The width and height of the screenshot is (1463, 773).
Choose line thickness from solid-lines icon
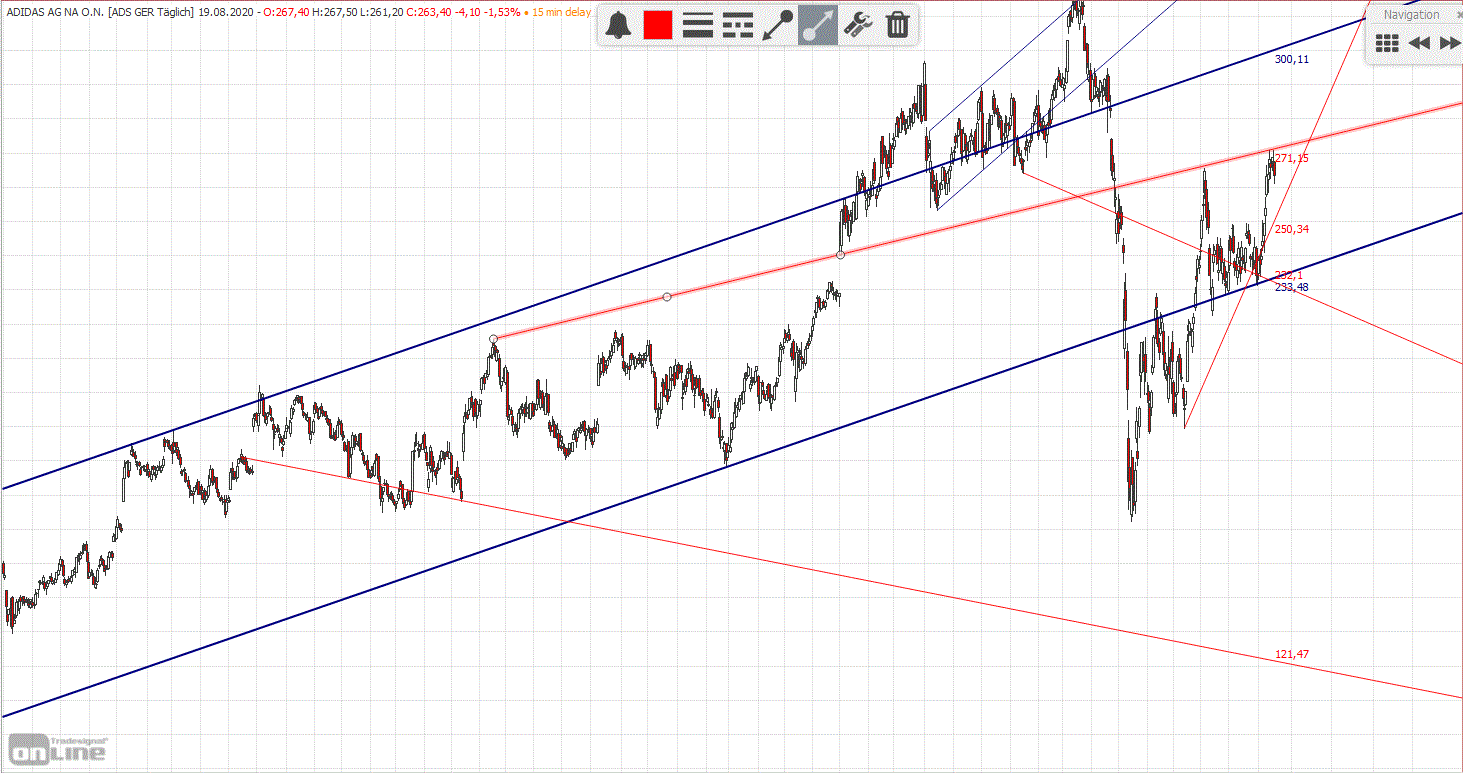[x=697, y=25]
